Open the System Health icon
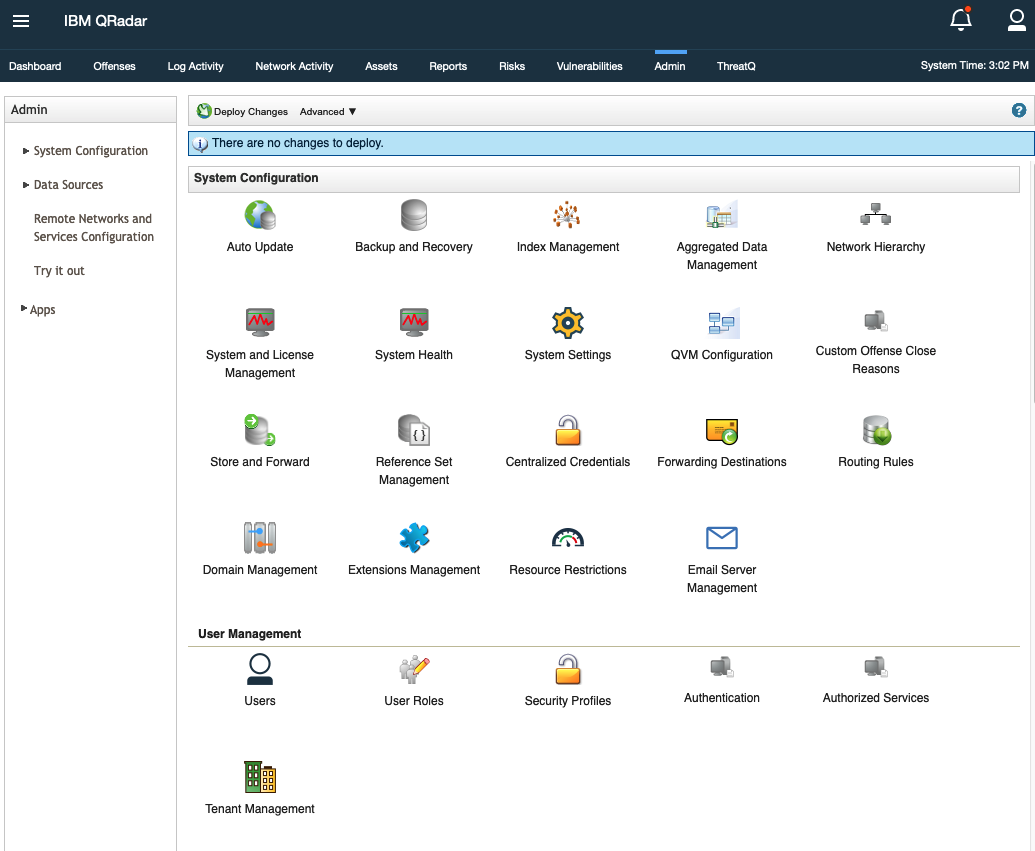Image resolution: width=1035 pixels, height=851 pixels. 414,323
